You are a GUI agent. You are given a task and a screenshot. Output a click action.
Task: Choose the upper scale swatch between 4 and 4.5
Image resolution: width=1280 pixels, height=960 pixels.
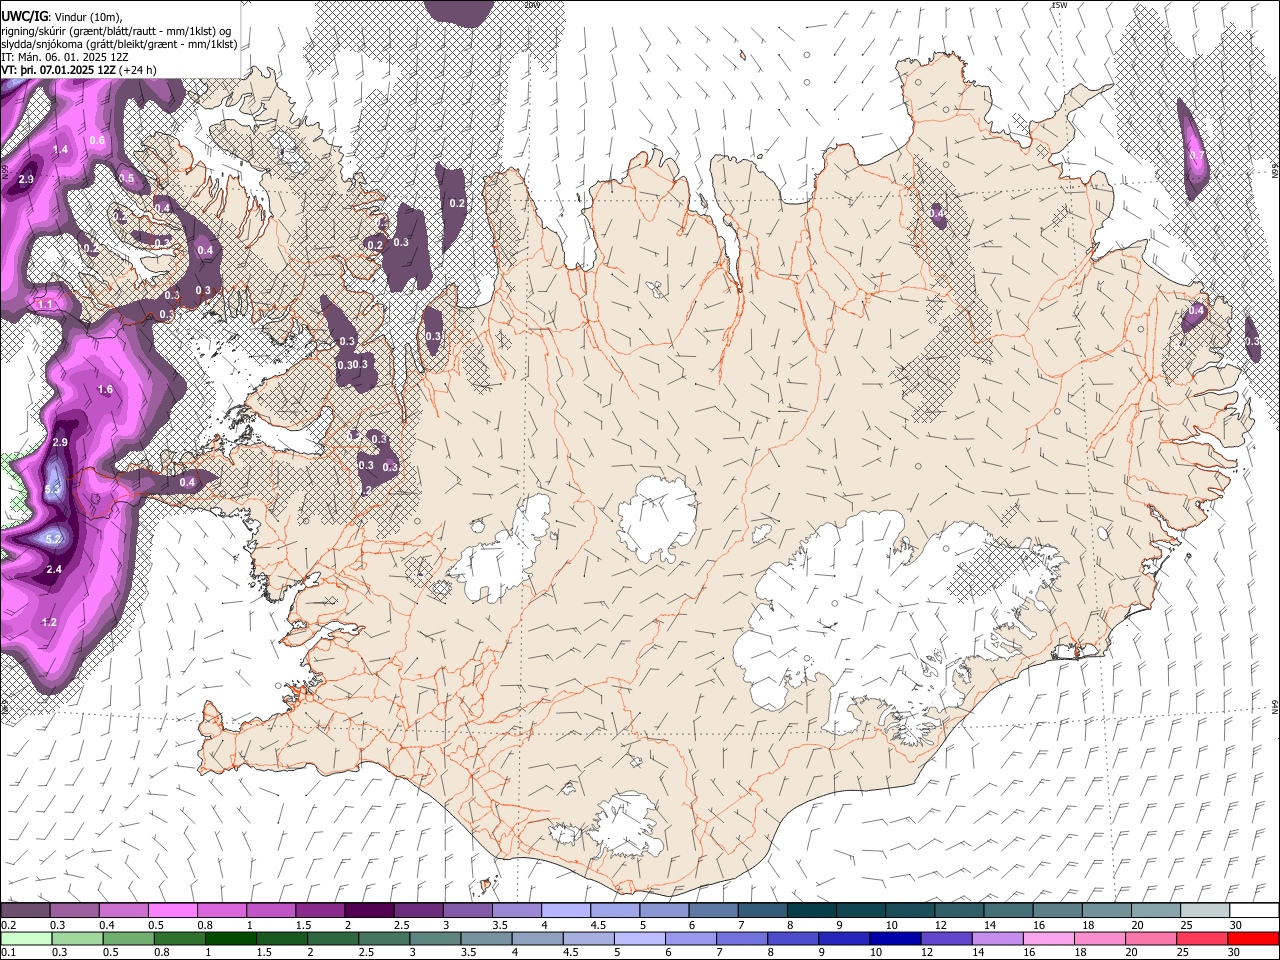click(566, 911)
